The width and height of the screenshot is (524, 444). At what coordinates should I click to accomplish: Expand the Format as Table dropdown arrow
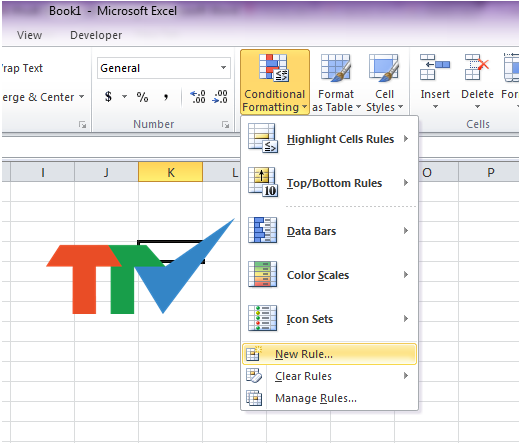click(358, 107)
